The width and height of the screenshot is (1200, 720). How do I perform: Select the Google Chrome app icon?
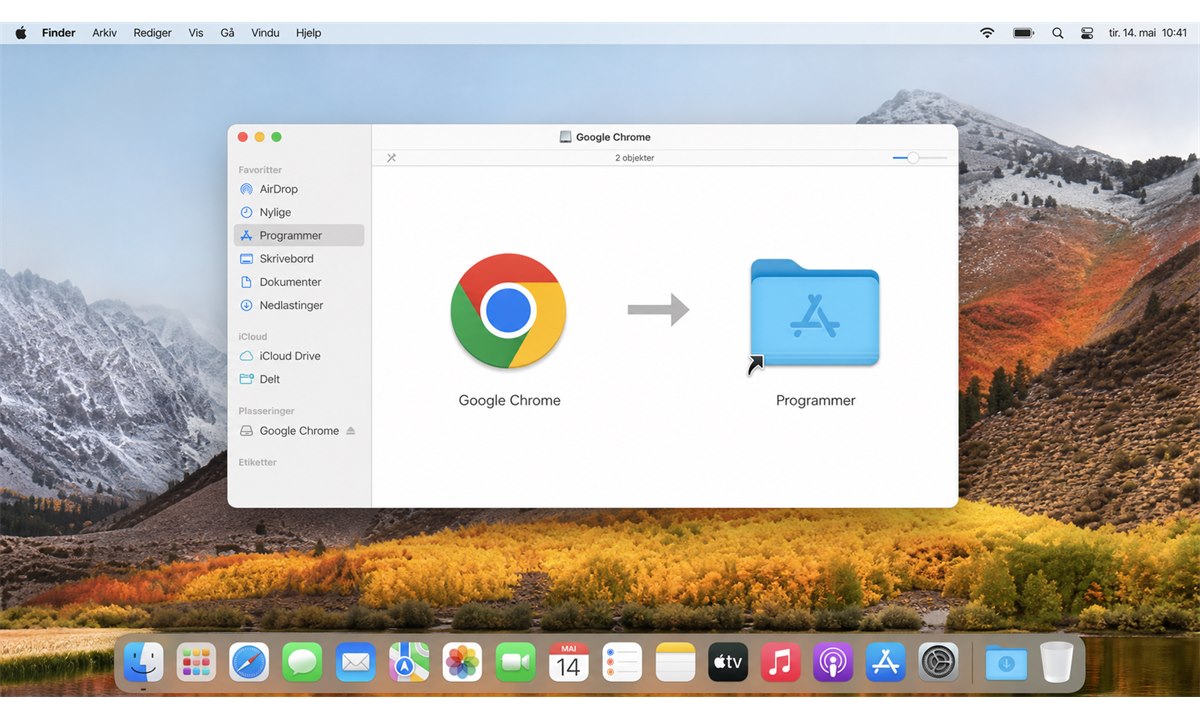tap(508, 312)
